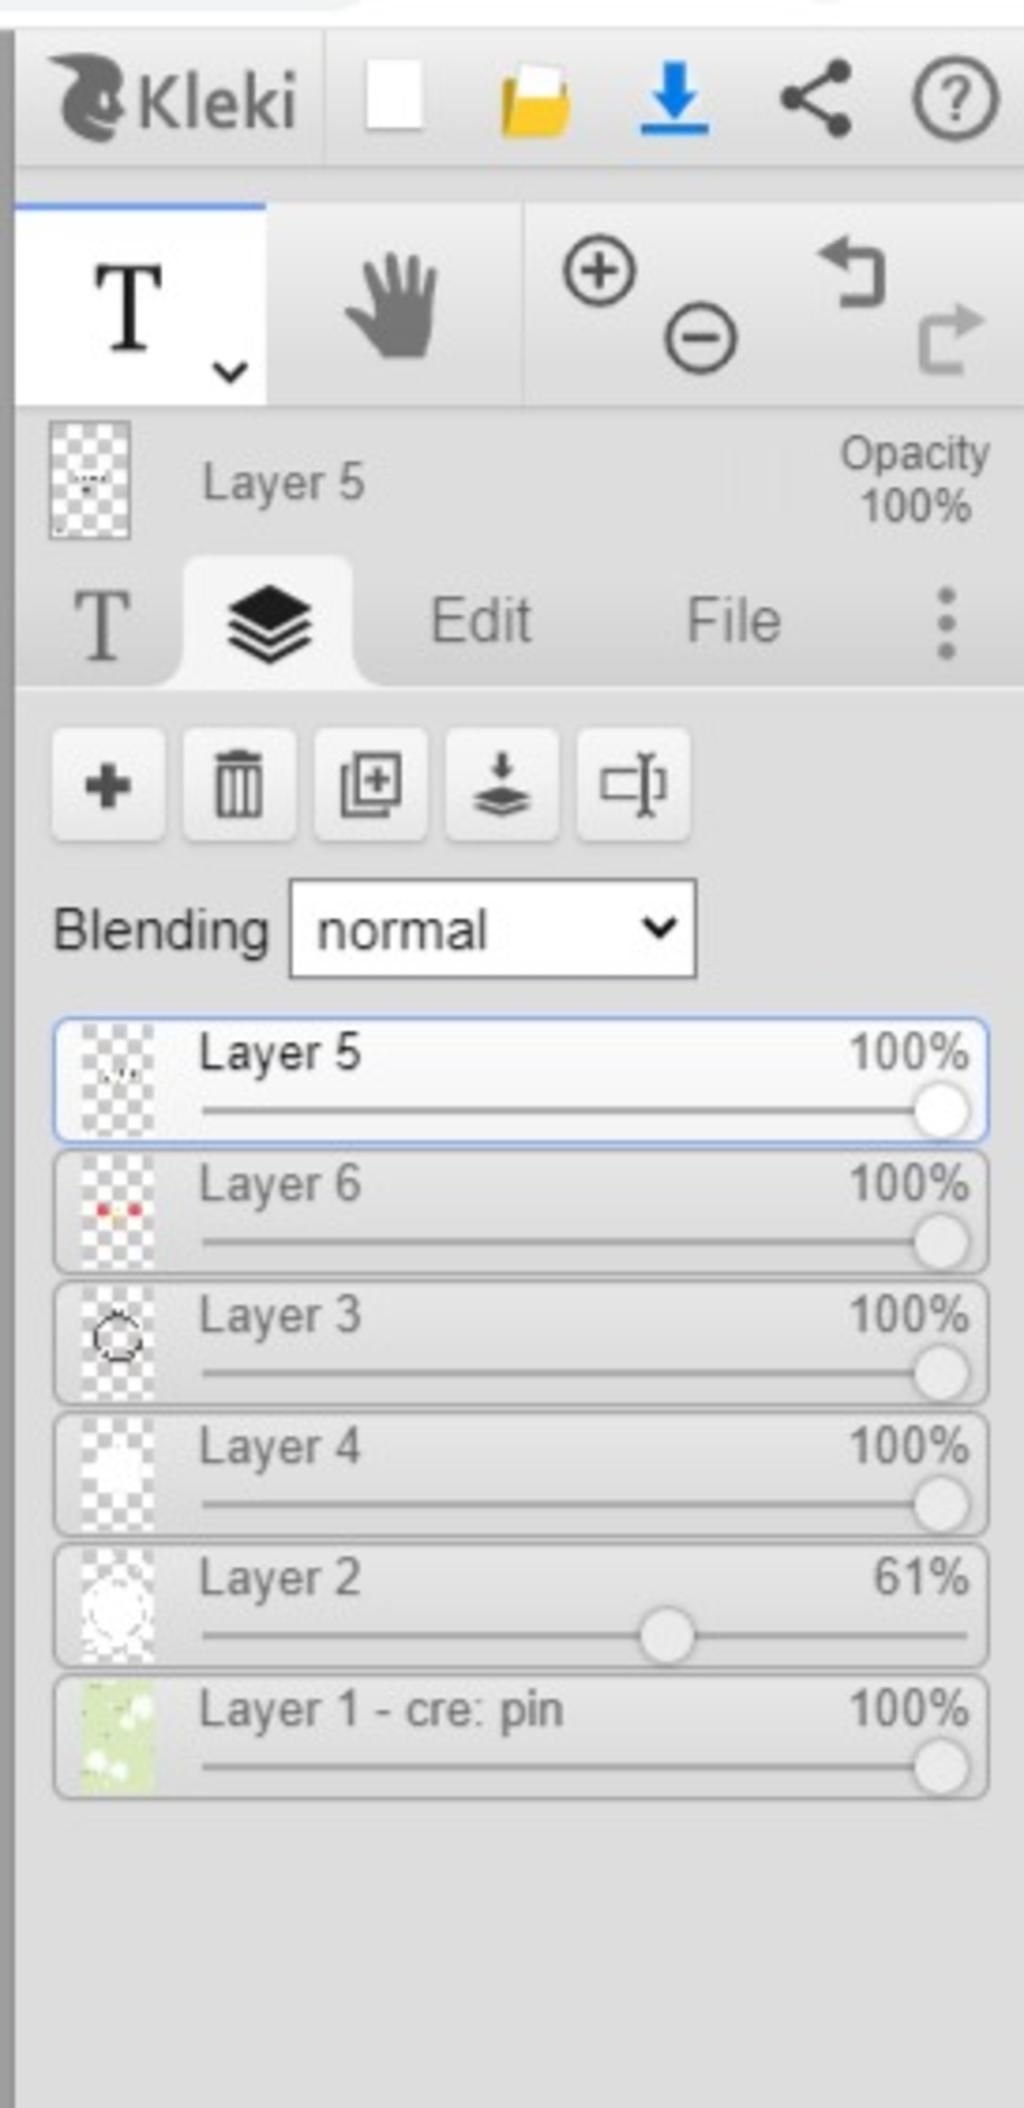Undo the last action

tap(853, 272)
